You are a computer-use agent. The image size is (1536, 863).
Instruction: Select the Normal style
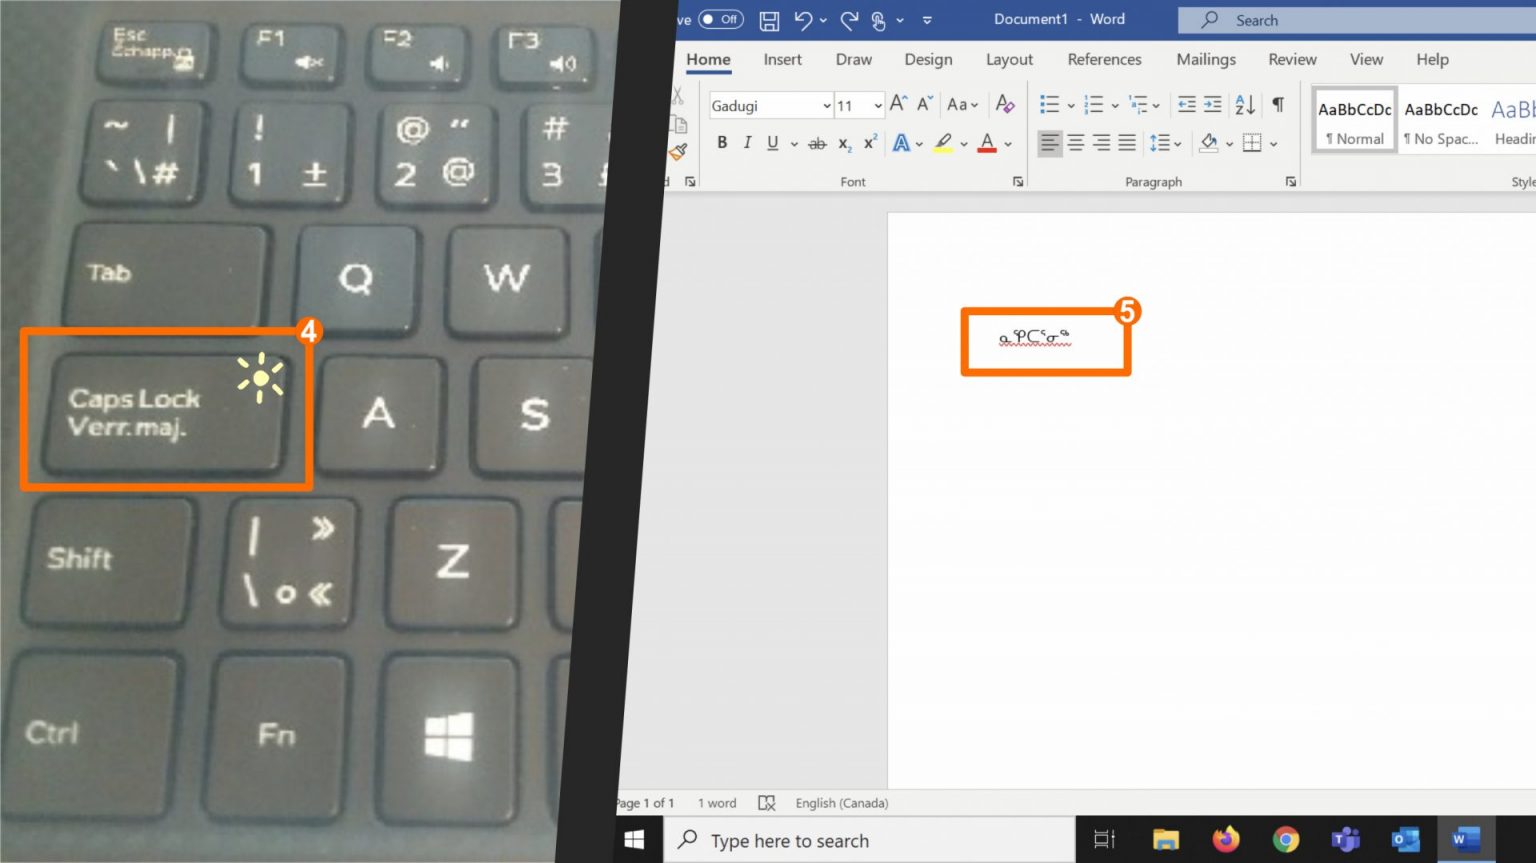1353,120
